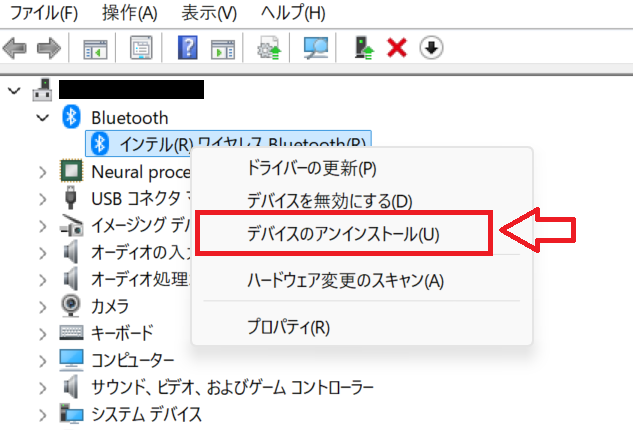Expand the Neural processors category
The width and height of the screenshot is (633, 430).
(43, 172)
